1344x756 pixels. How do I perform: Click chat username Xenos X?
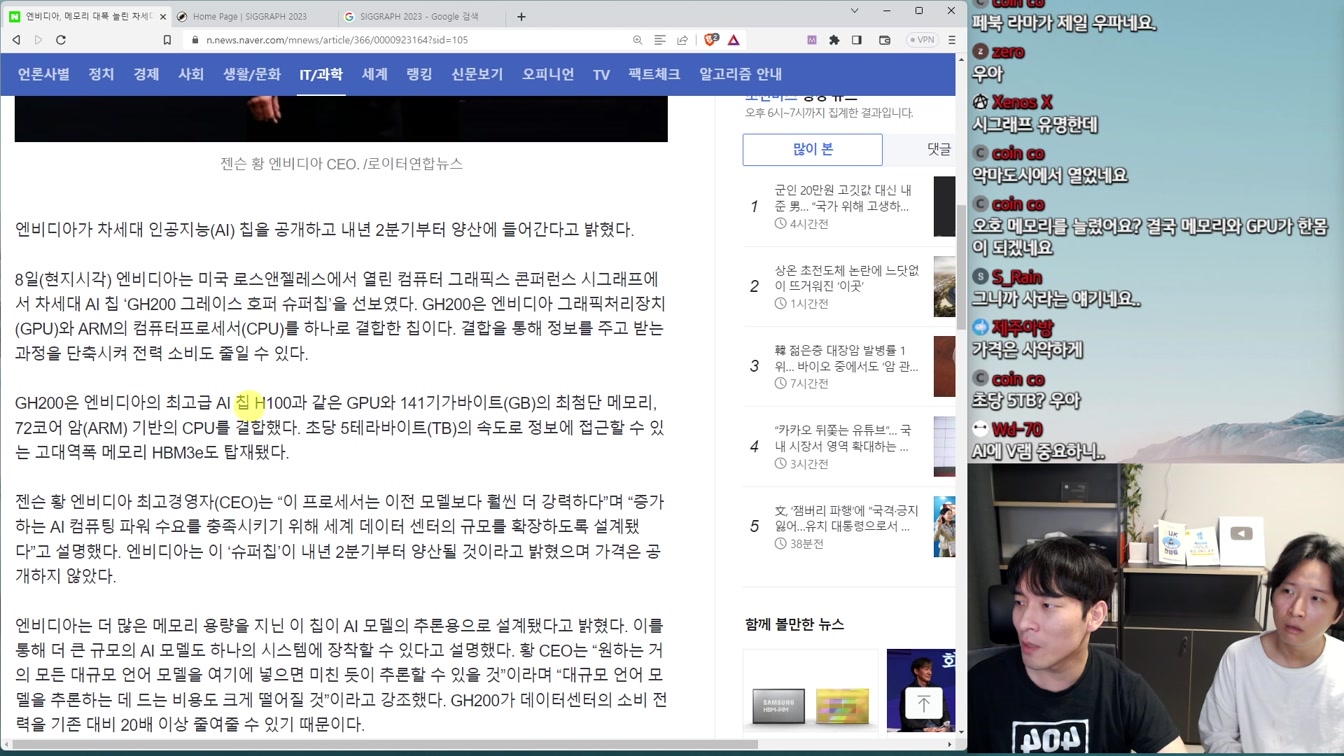tap(1022, 102)
